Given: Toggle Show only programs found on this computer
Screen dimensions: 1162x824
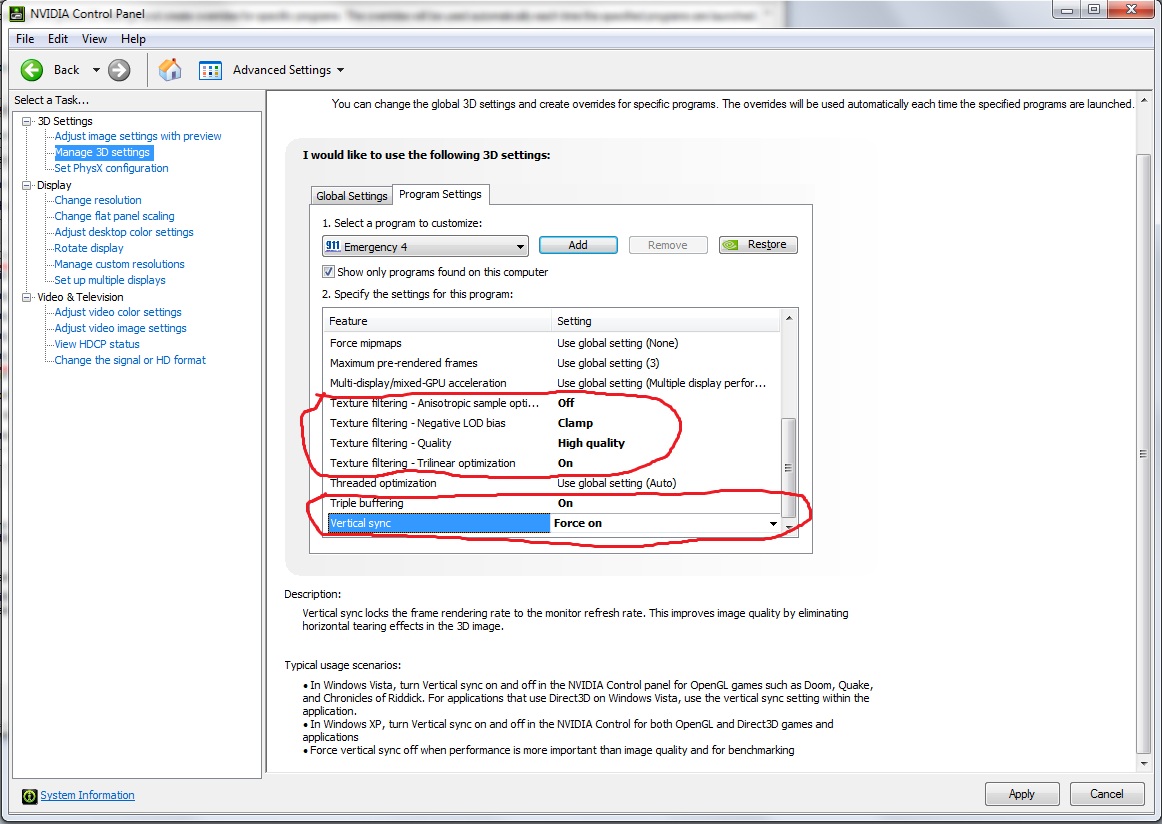Looking at the screenshot, I should (328, 272).
